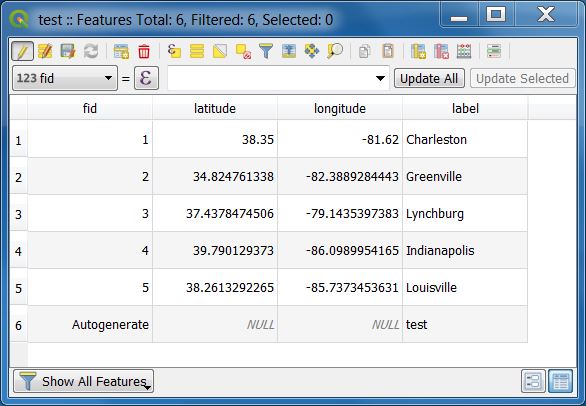The width and height of the screenshot is (586, 406).
Task: Open the fid field dropdown
Action: click(x=65, y=78)
